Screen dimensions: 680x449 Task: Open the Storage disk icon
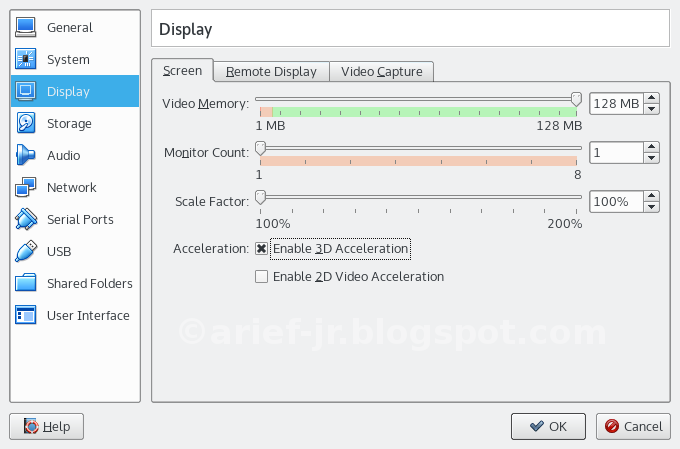(x=27, y=123)
